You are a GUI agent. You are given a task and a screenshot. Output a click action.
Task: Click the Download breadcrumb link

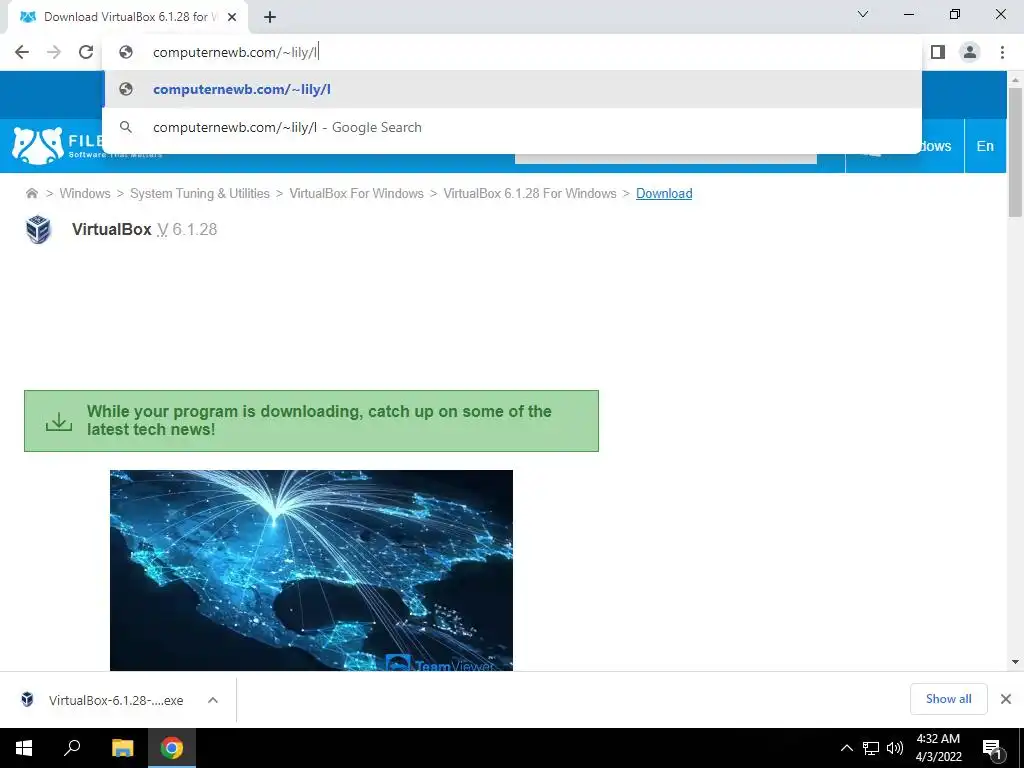pyautogui.click(x=664, y=193)
